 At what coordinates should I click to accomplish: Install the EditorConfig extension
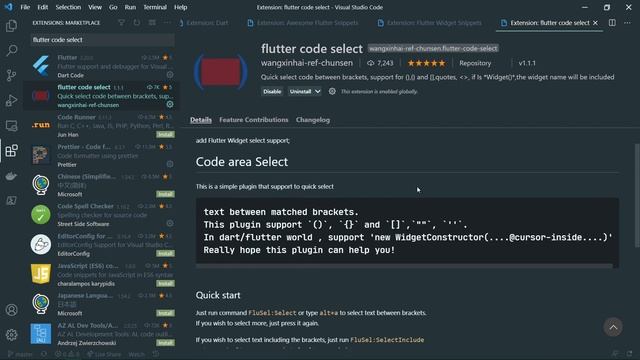pyautogui.click(x=165, y=253)
